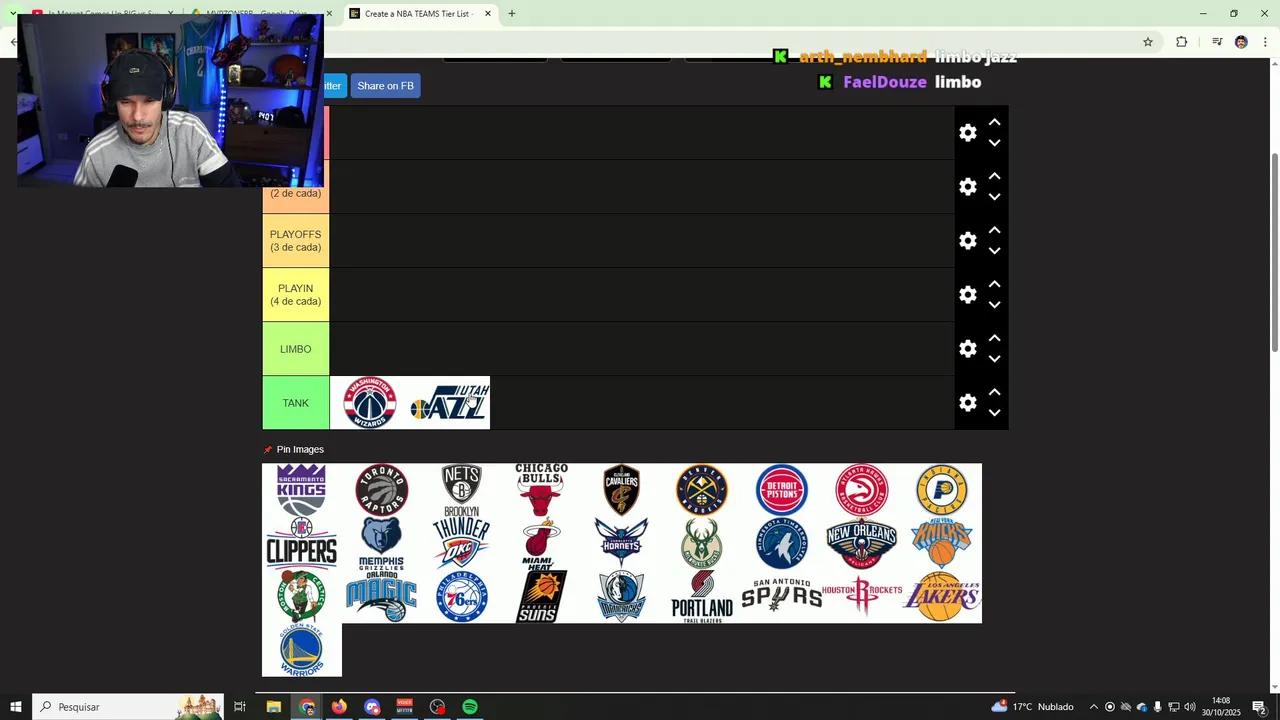Screen dimensions: 1280x720
Task: Move the top tier row down with its arrow
Action: click(x=994, y=143)
